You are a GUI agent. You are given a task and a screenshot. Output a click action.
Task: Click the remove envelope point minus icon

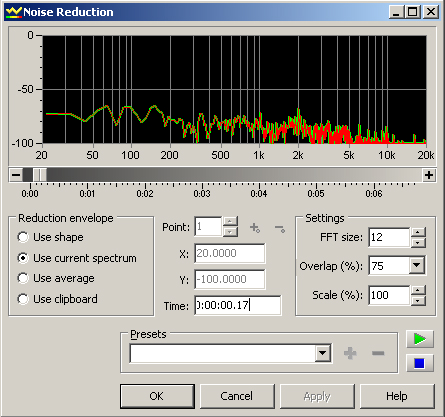280,229
